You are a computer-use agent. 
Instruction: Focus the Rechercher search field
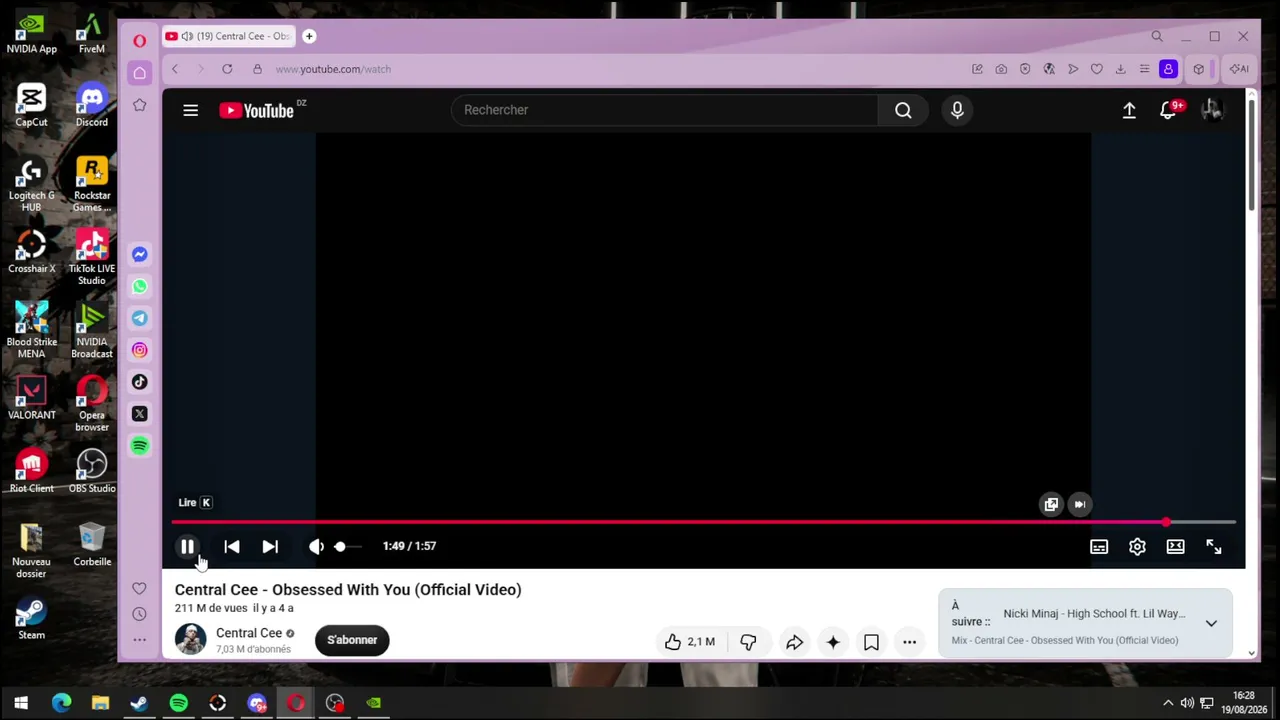tap(664, 110)
